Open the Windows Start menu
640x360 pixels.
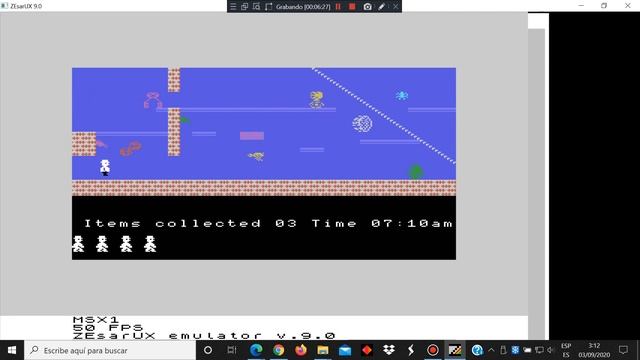pyautogui.click(x=12, y=350)
